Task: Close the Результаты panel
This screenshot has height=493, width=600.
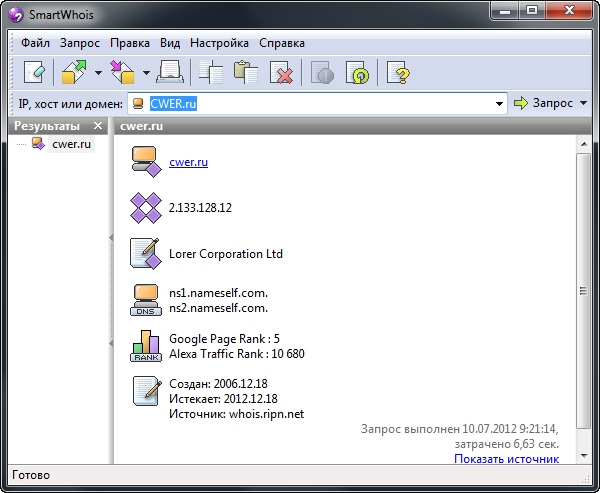Action: 97,126
